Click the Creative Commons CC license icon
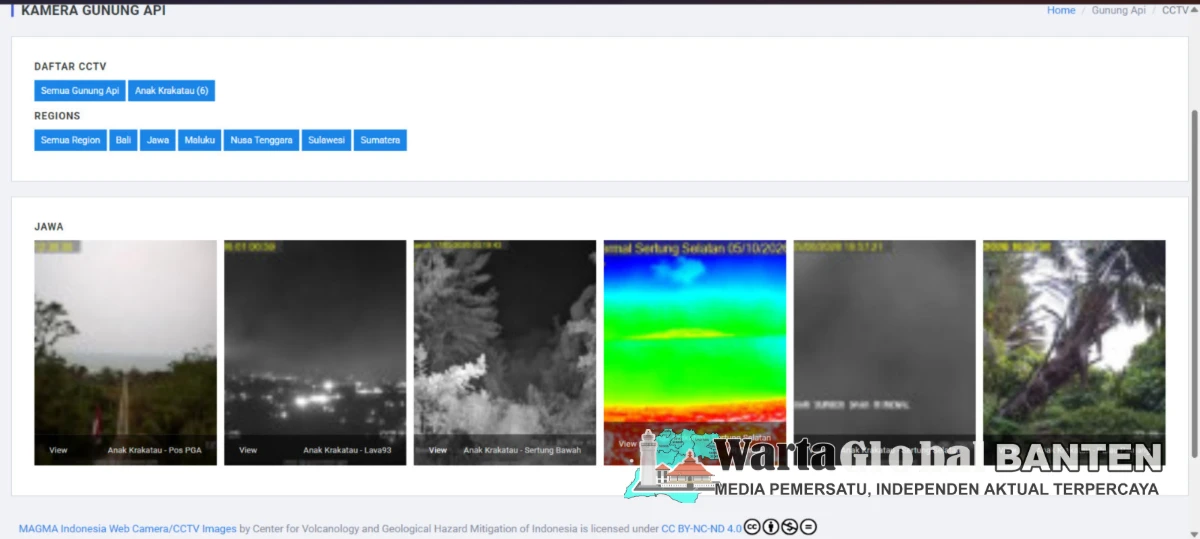Screen dimensions: 1200x539 coord(752,527)
